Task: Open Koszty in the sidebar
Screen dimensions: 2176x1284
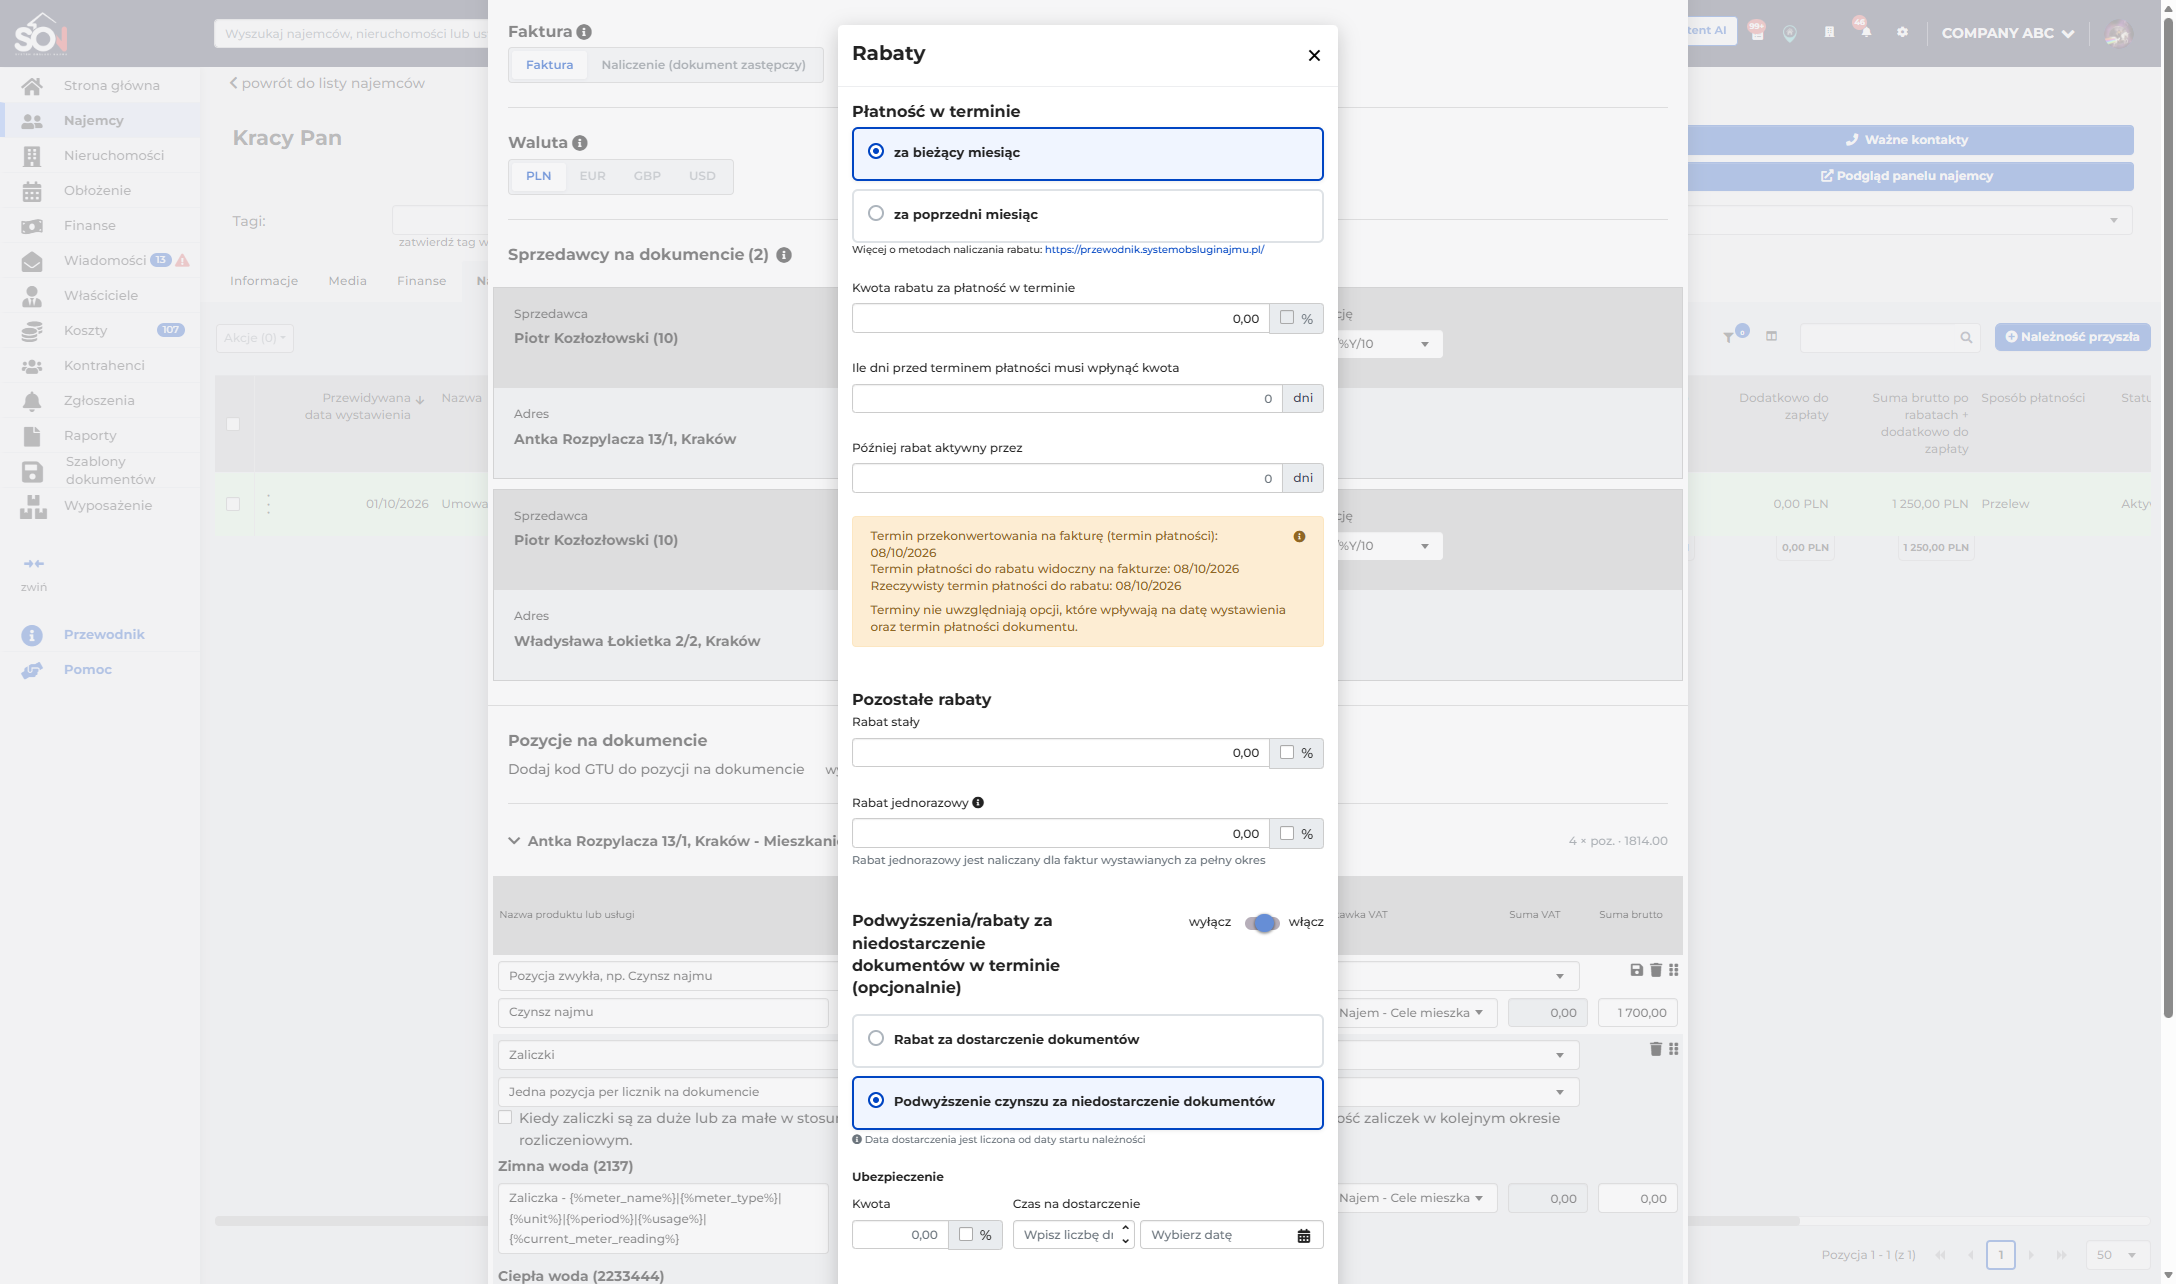Action: click(100, 331)
